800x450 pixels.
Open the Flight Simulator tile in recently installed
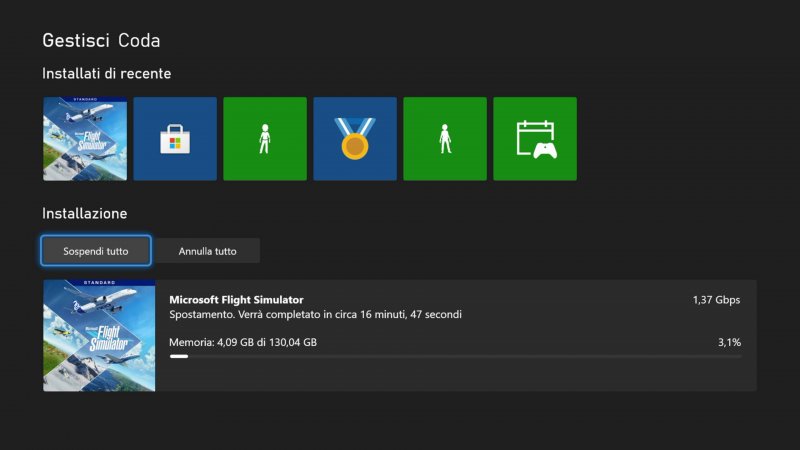click(x=85, y=139)
